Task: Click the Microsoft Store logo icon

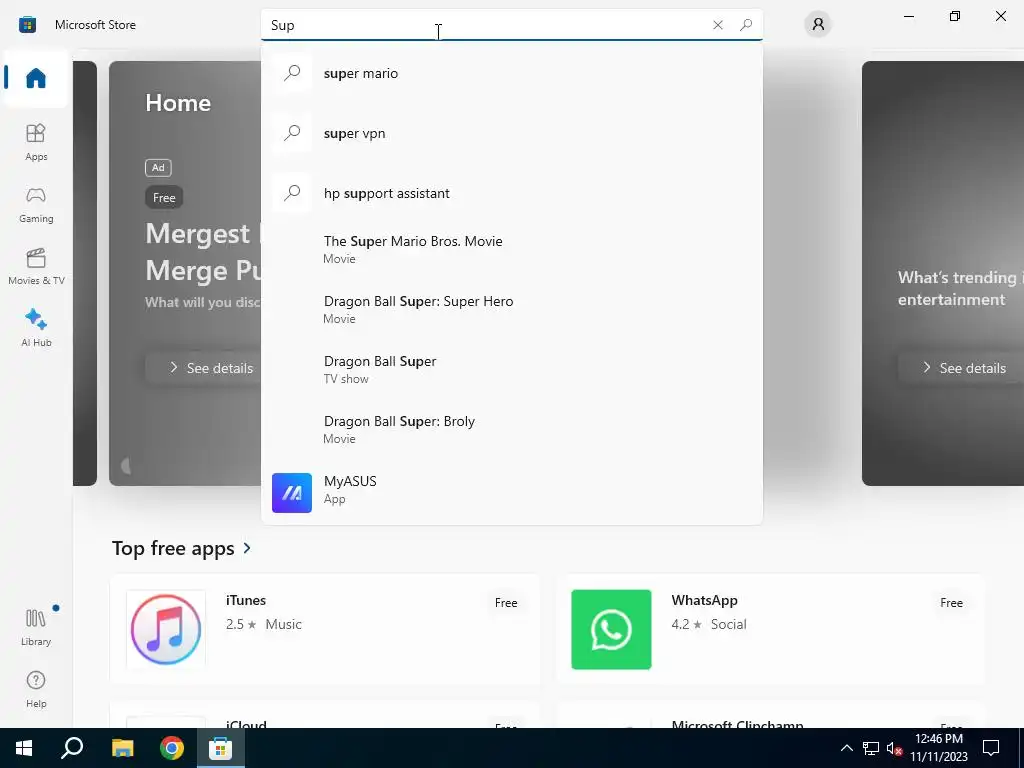Action: 27,25
